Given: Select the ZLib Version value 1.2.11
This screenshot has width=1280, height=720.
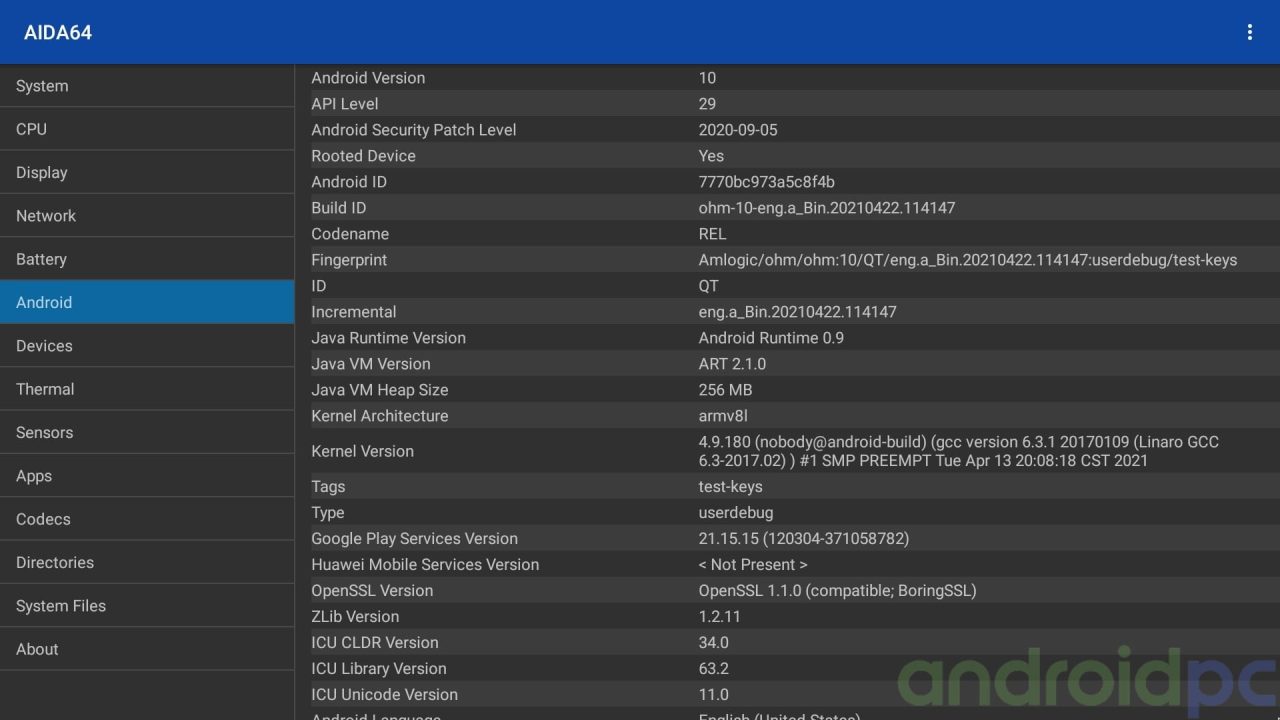Looking at the screenshot, I should [x=720, y=617].
